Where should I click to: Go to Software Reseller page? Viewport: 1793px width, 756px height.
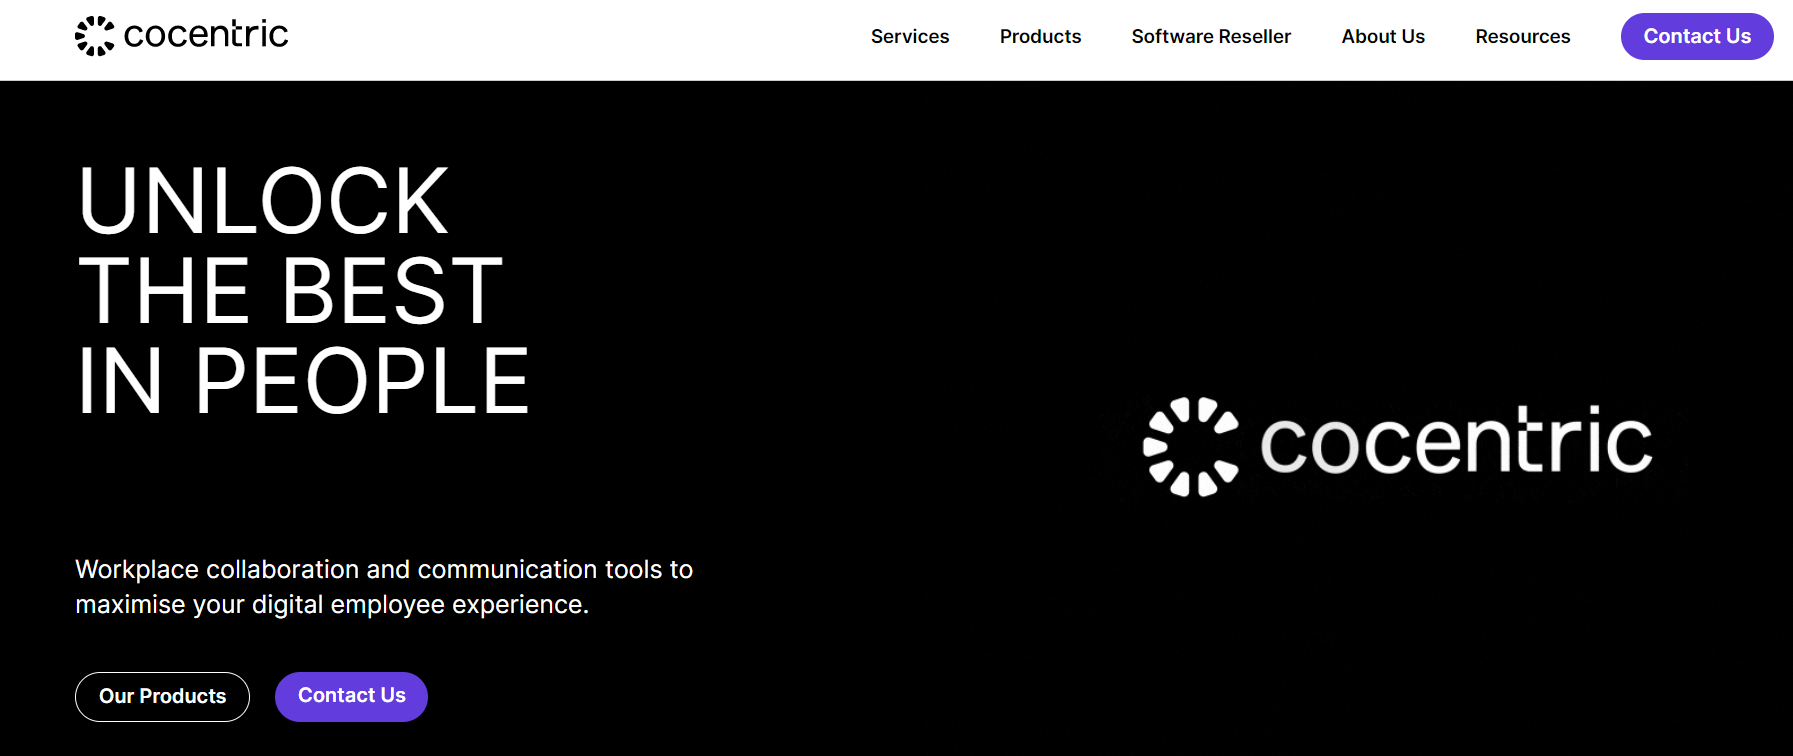1211,37
